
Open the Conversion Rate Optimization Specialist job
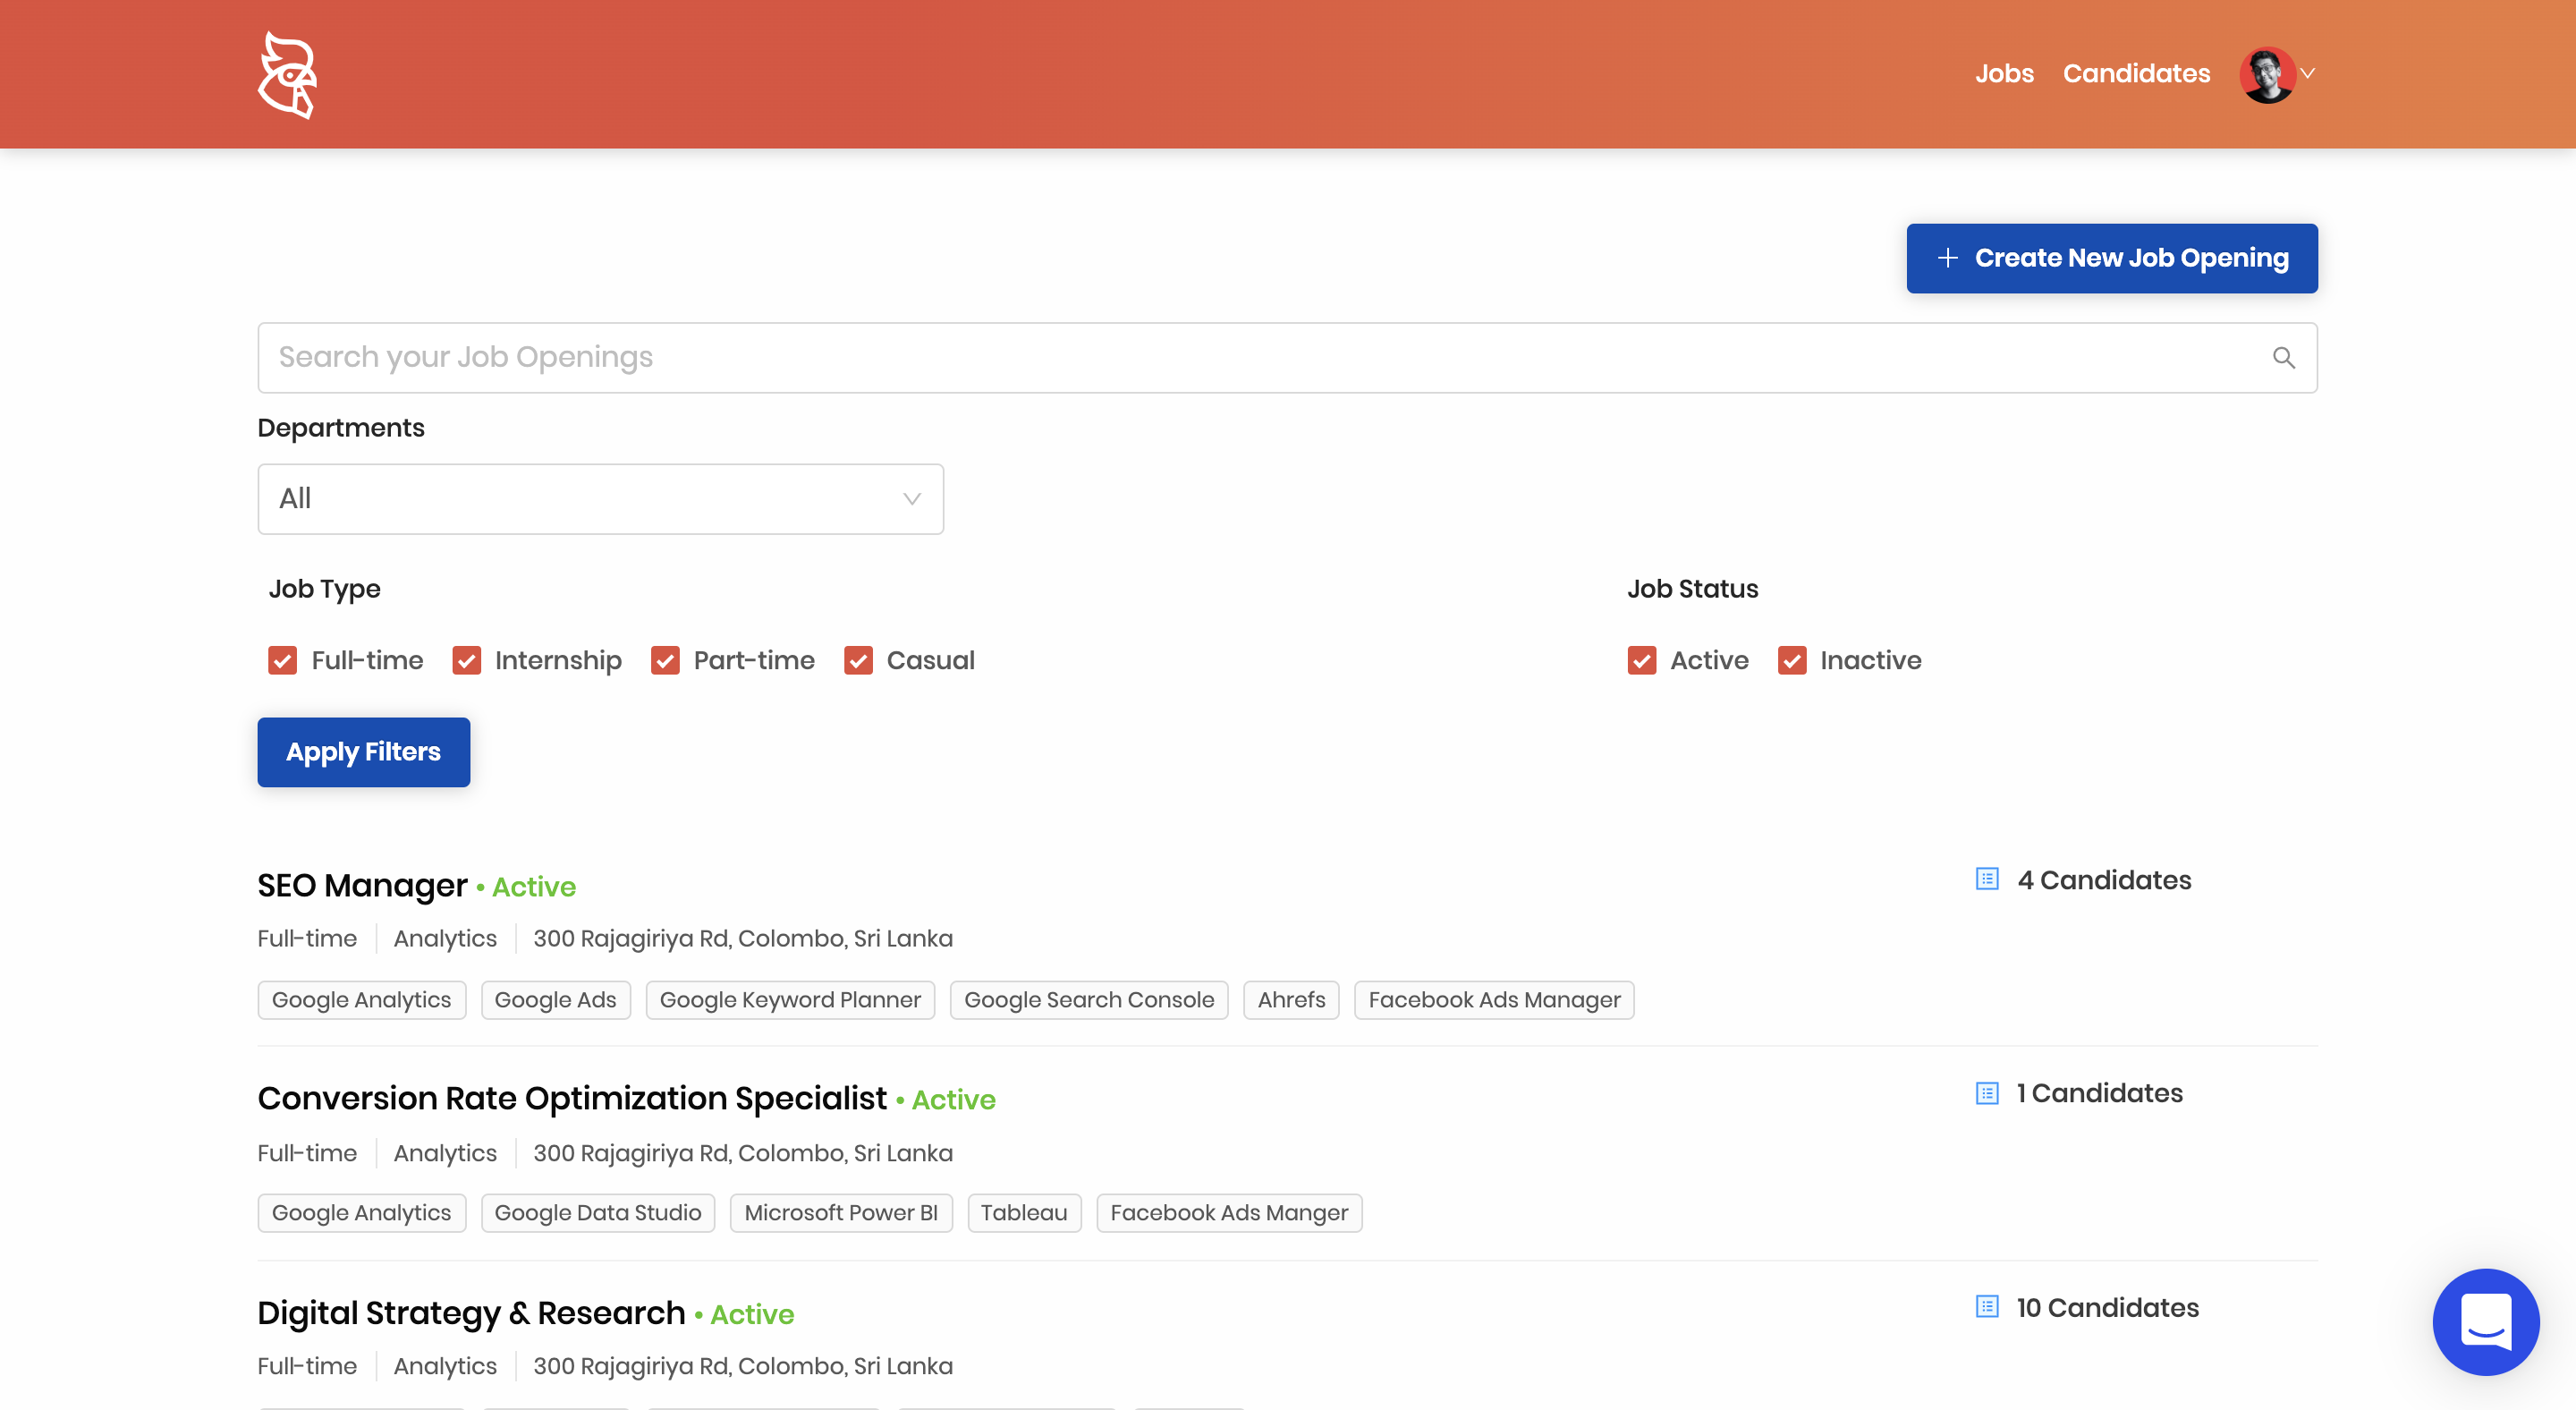coord(571,1098)
